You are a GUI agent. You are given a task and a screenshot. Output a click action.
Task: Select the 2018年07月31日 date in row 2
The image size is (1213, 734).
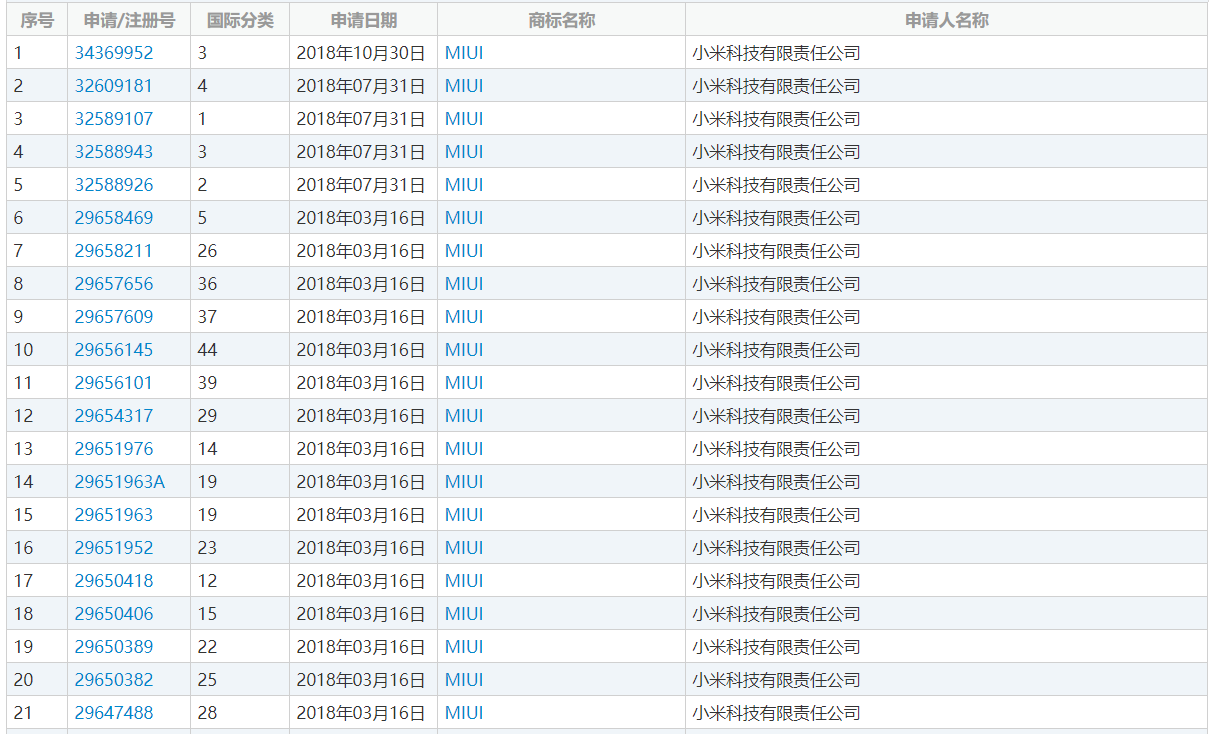pyautogui.click(x=361, y=86)
